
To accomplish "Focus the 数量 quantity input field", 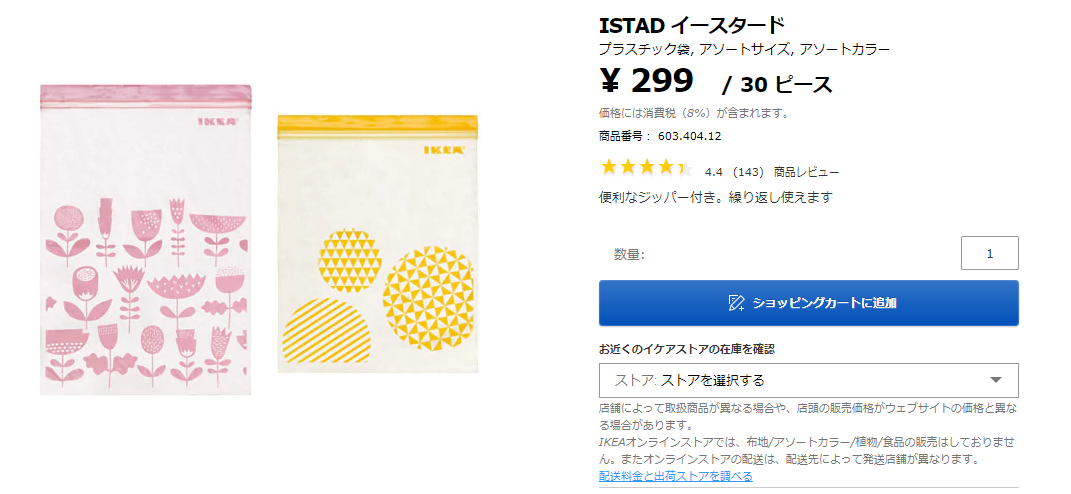I will [x=989, y=253].
